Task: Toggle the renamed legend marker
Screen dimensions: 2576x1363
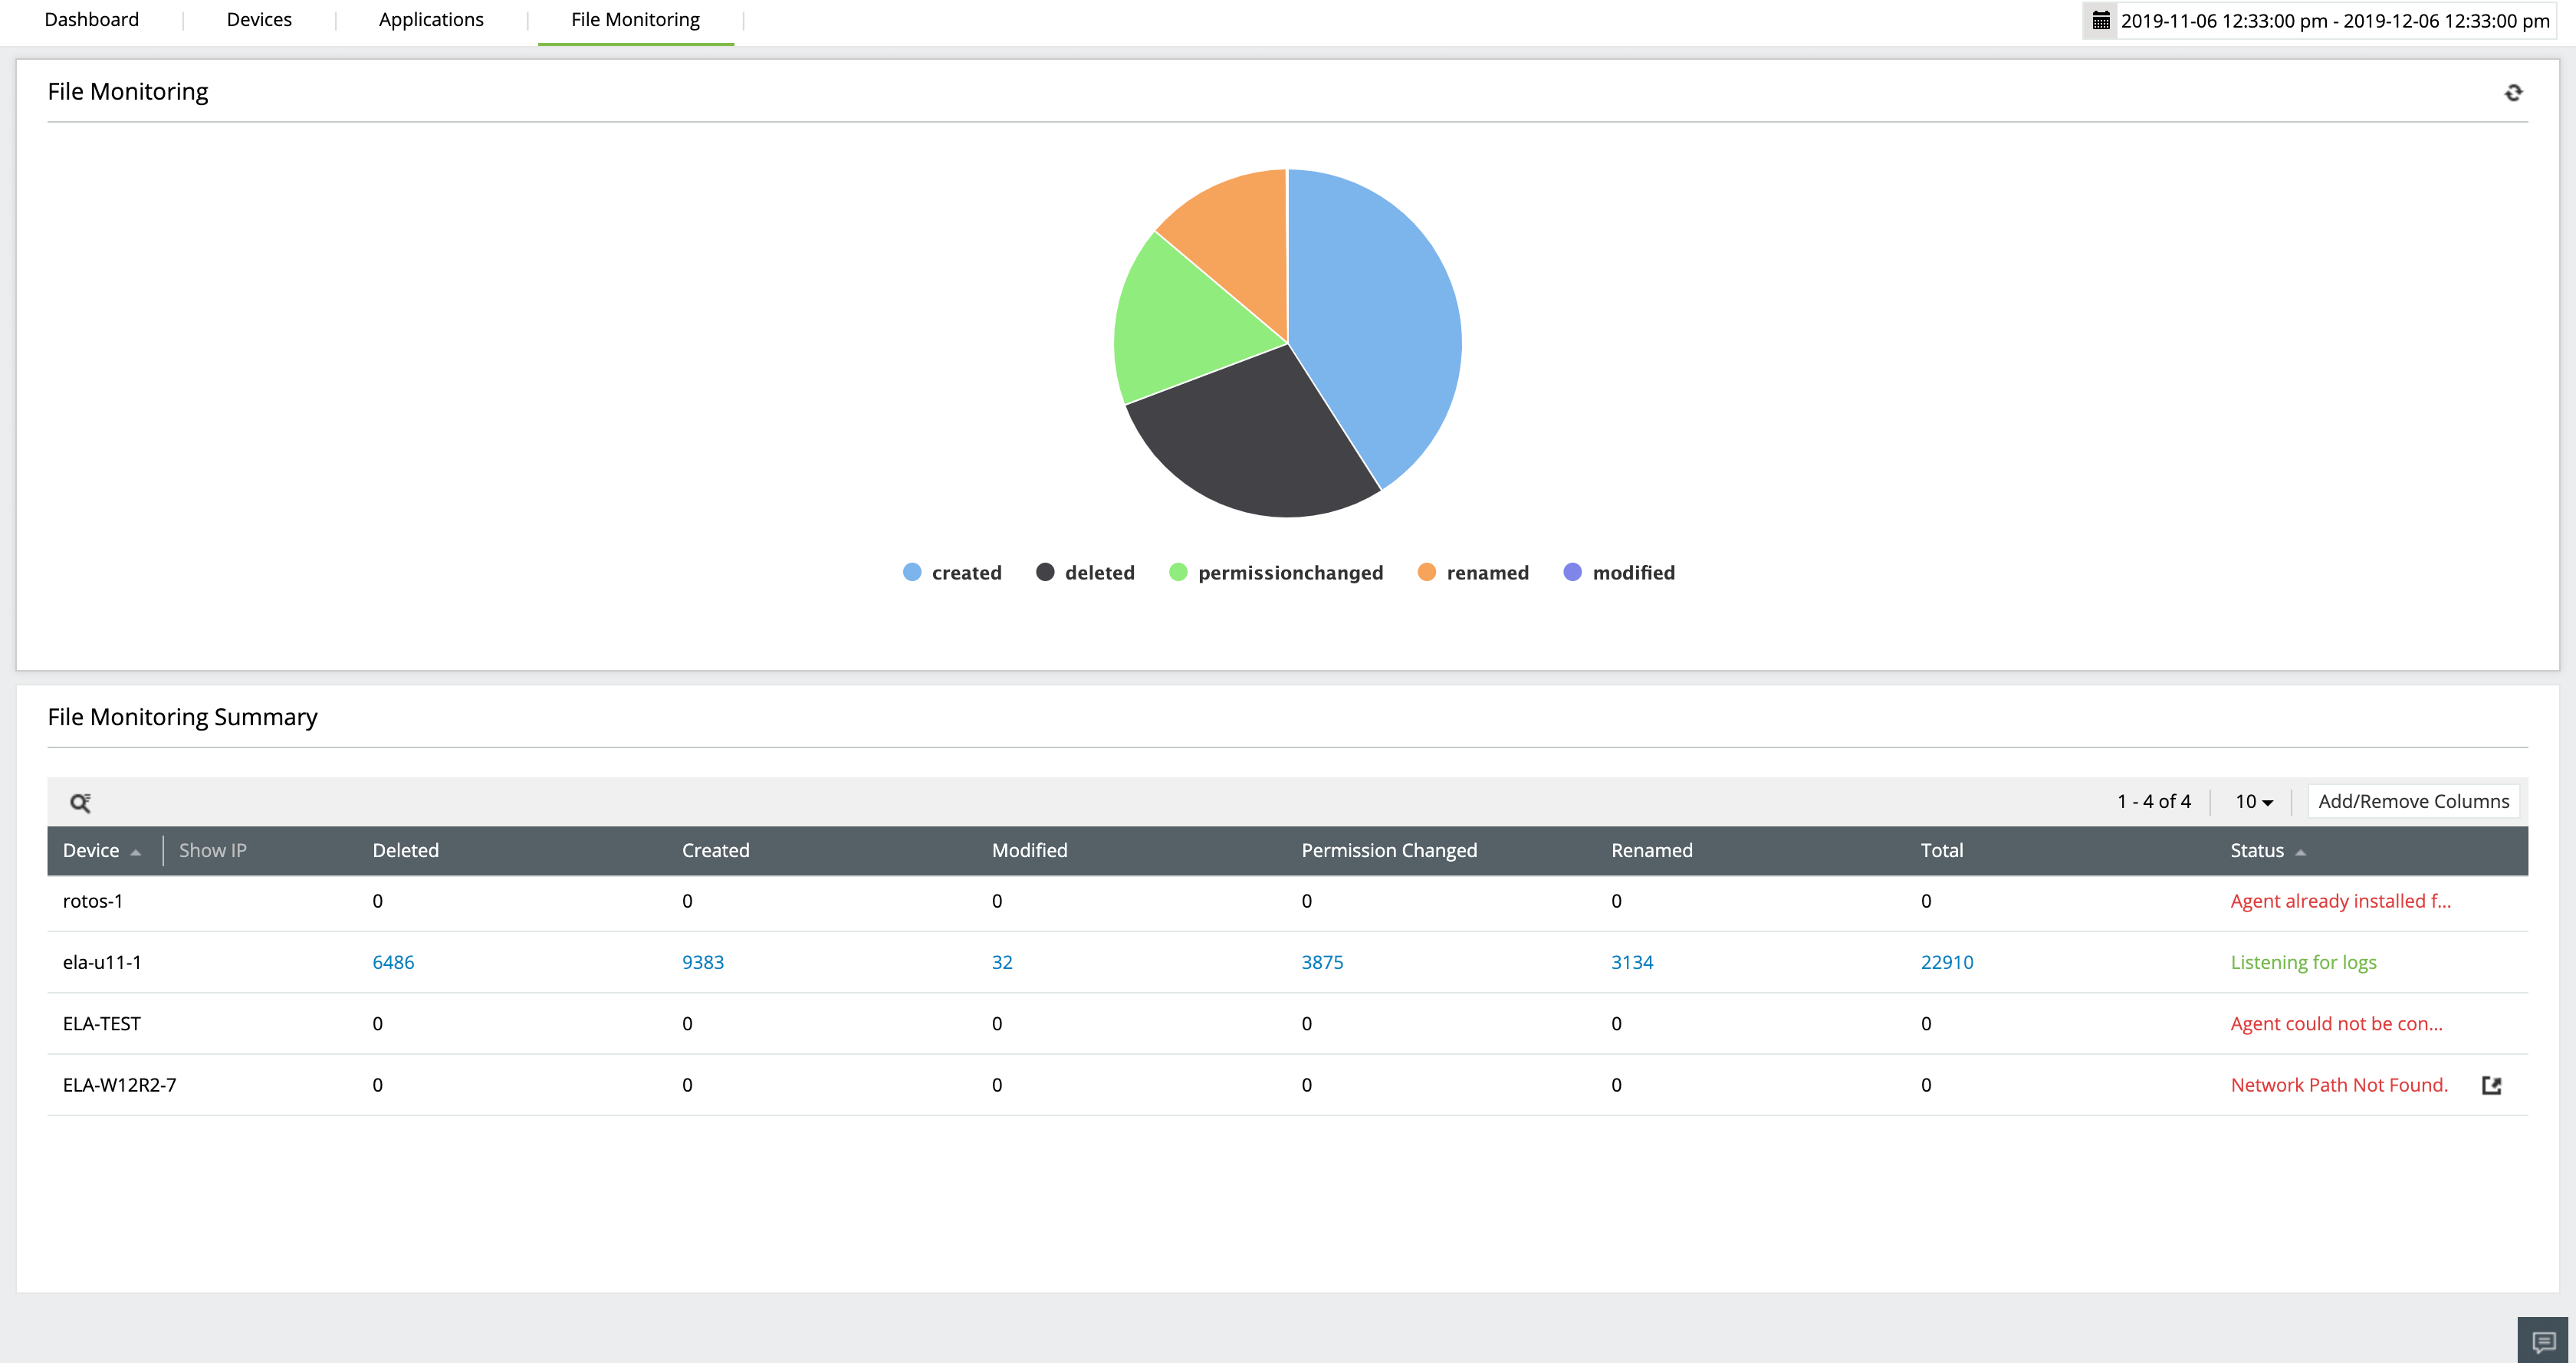Action: coord(1427,572)
